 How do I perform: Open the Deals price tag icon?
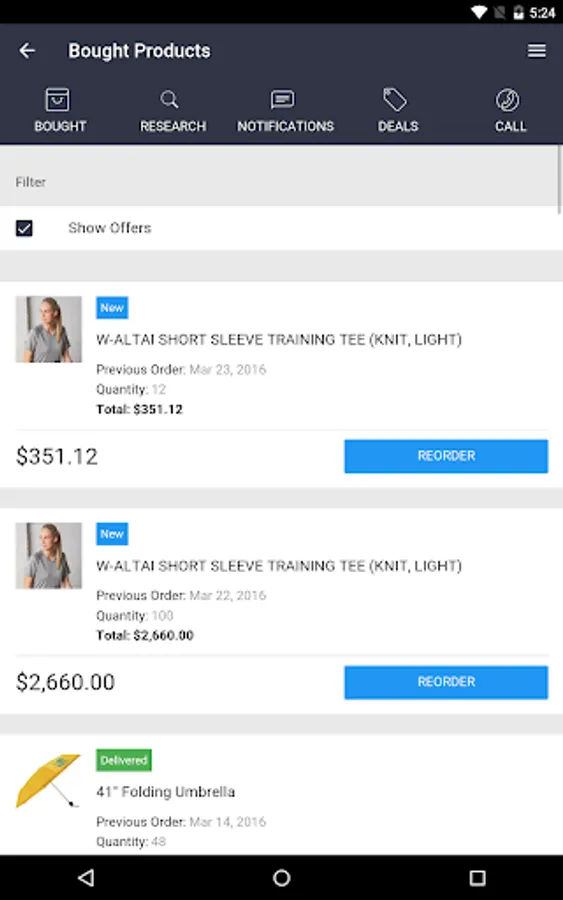395,100
